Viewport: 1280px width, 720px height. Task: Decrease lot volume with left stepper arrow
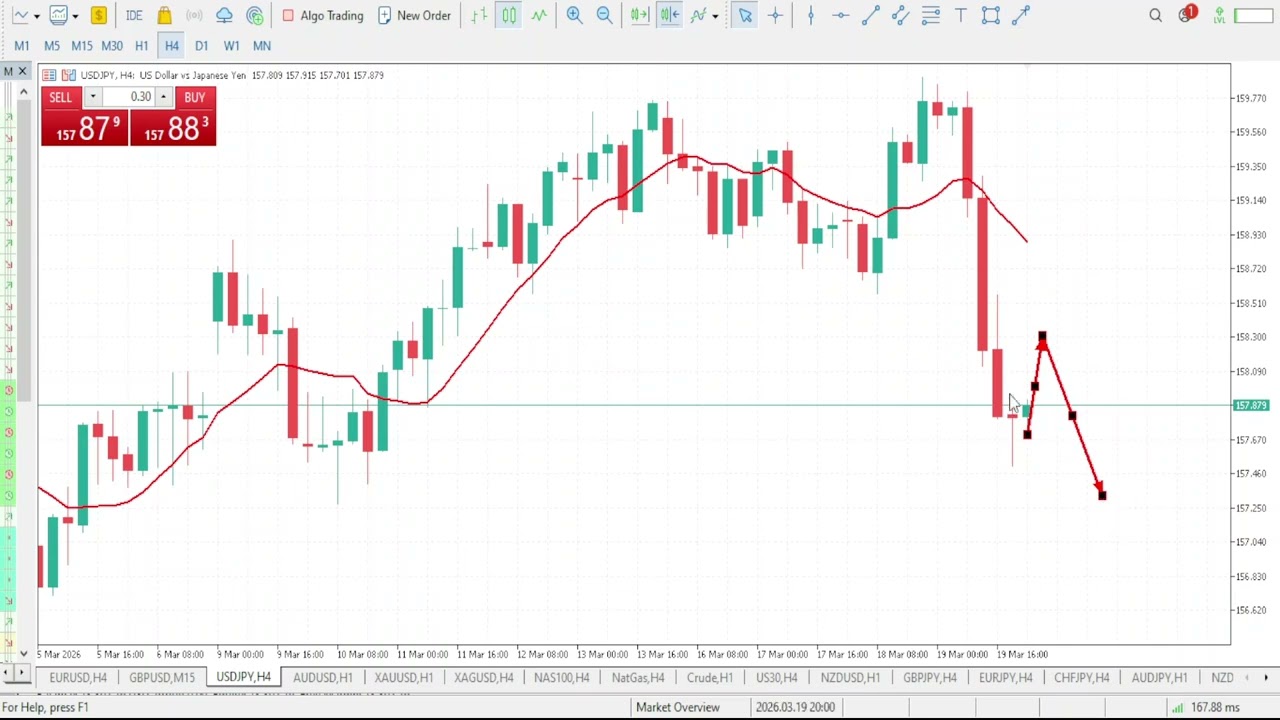pos(92,97)
